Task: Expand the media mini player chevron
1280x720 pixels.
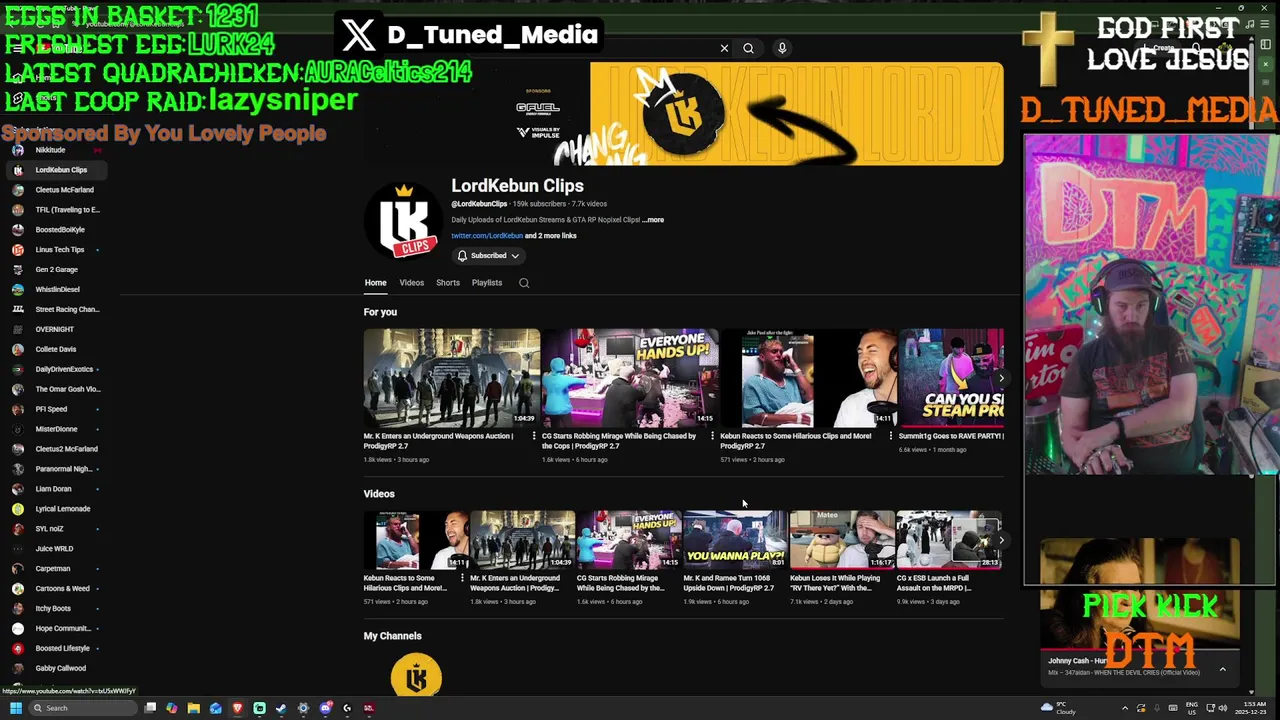Action: pos(1222,669)
